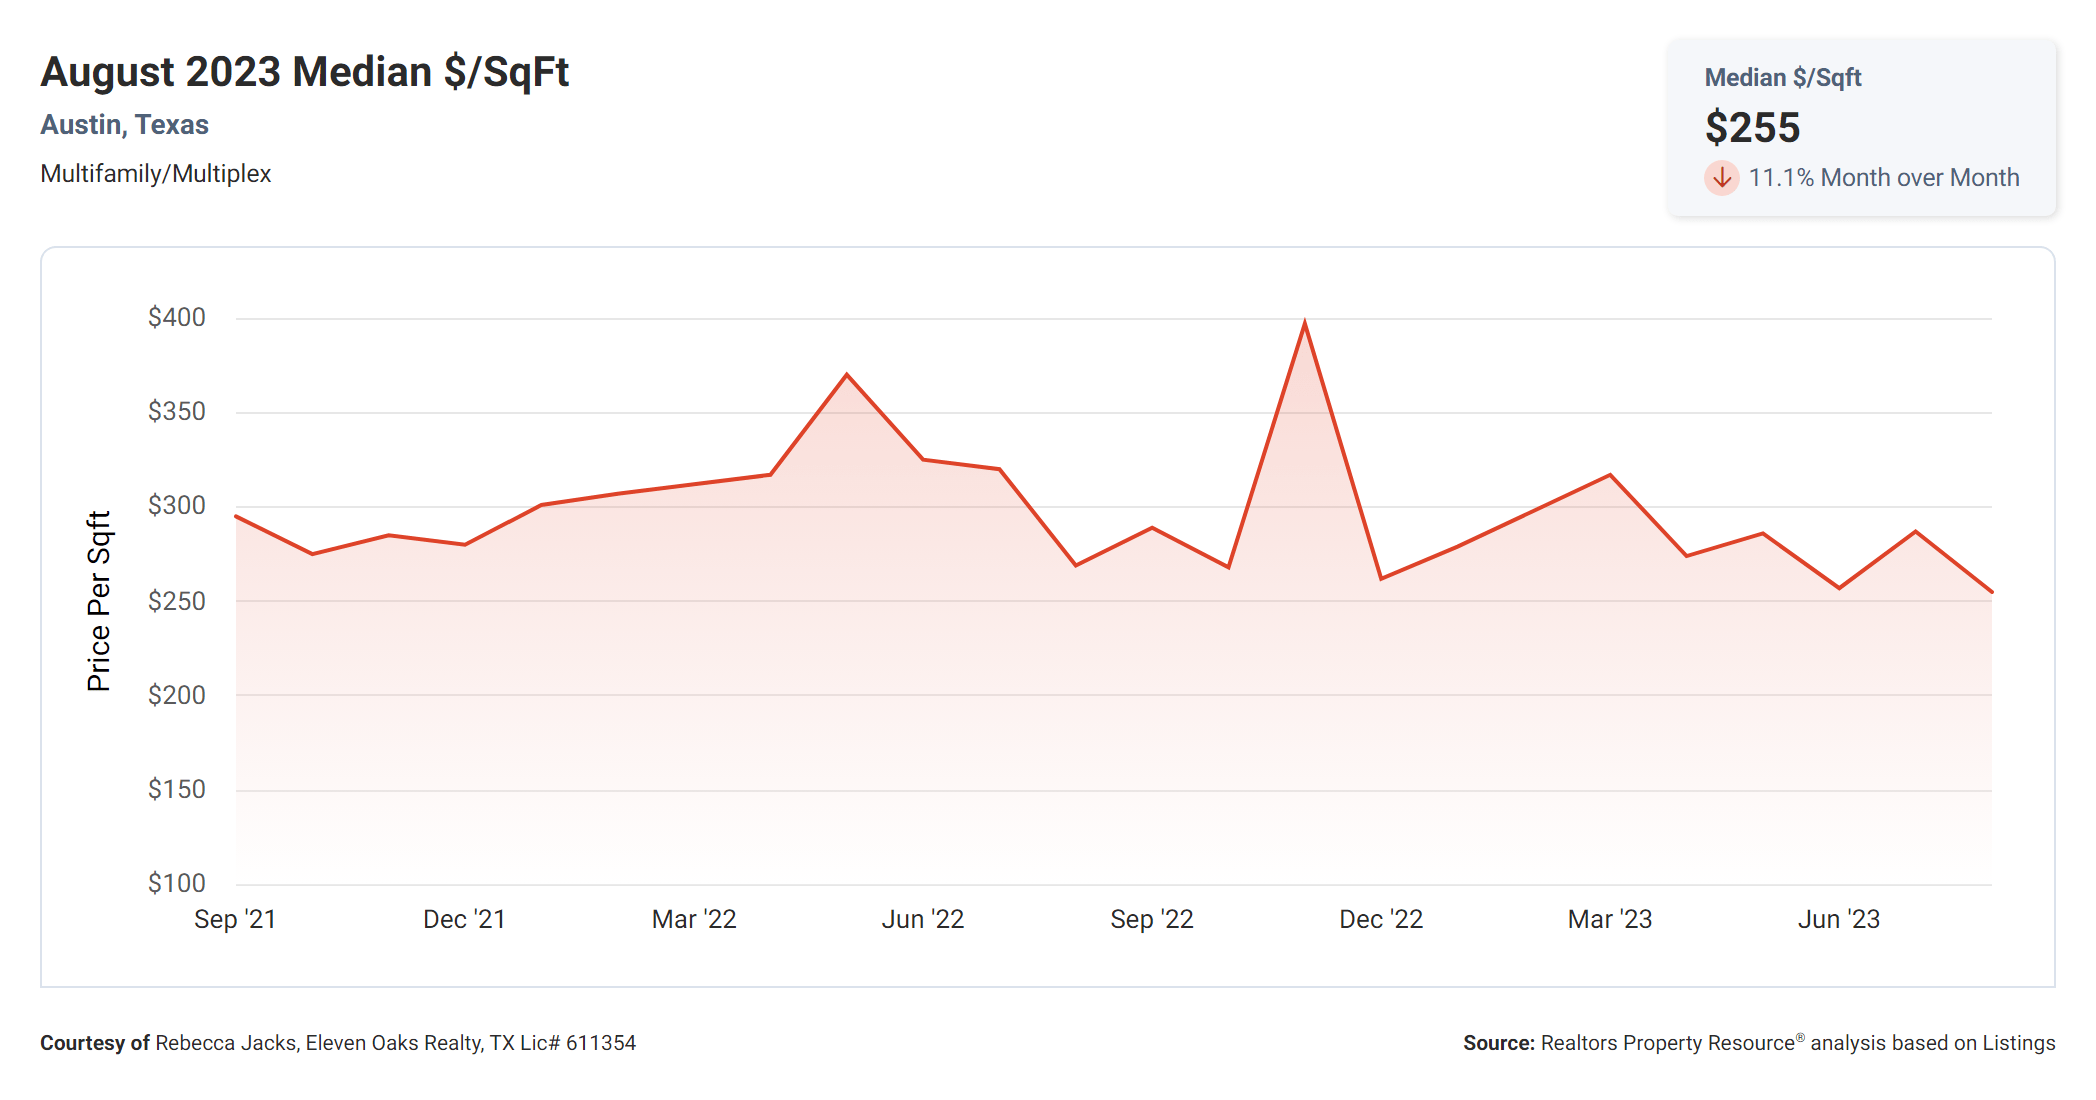Click the chart peak near May '22

(847, 375)
